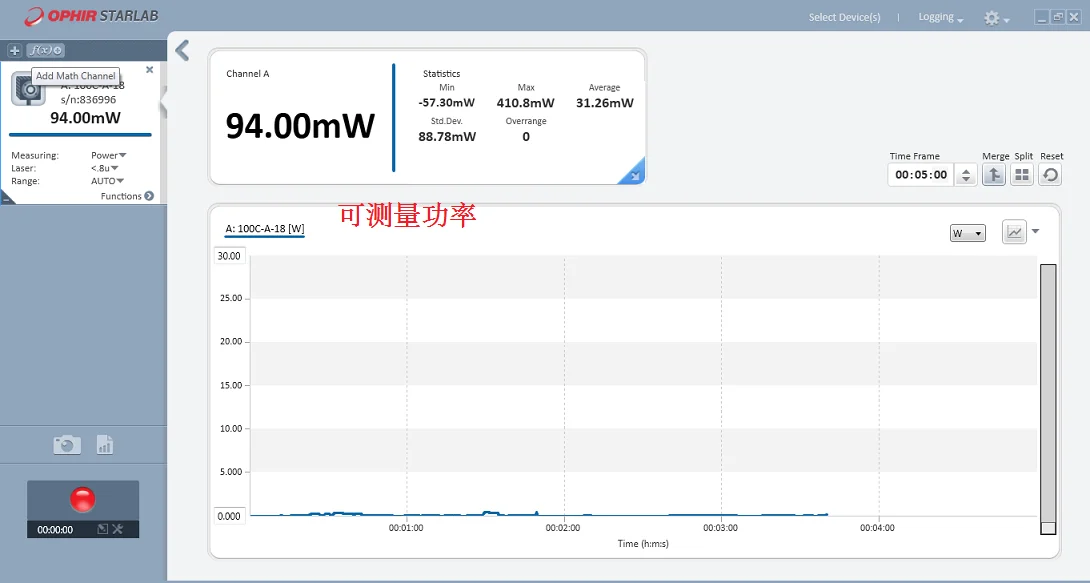
Task: Open log settings with the wrench-screwdriver icon
Action: (117, 529)
